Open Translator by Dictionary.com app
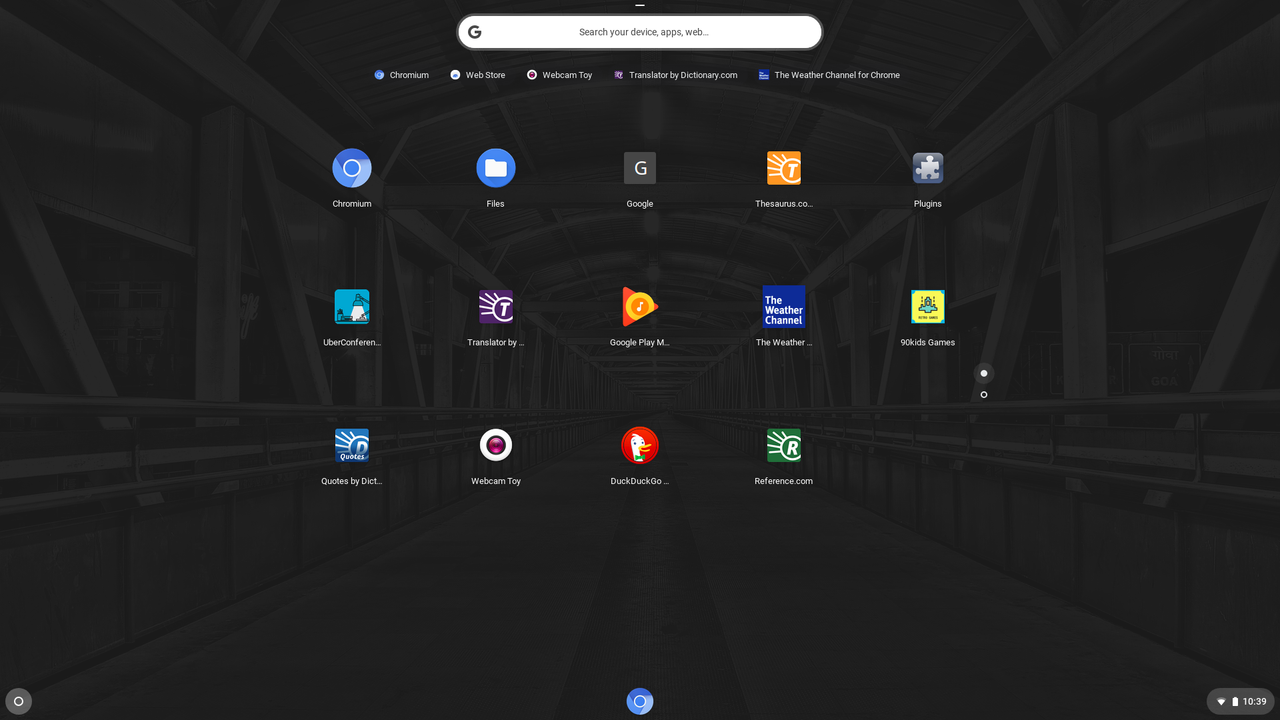The image size is (1280, 720). coord(495,306)
